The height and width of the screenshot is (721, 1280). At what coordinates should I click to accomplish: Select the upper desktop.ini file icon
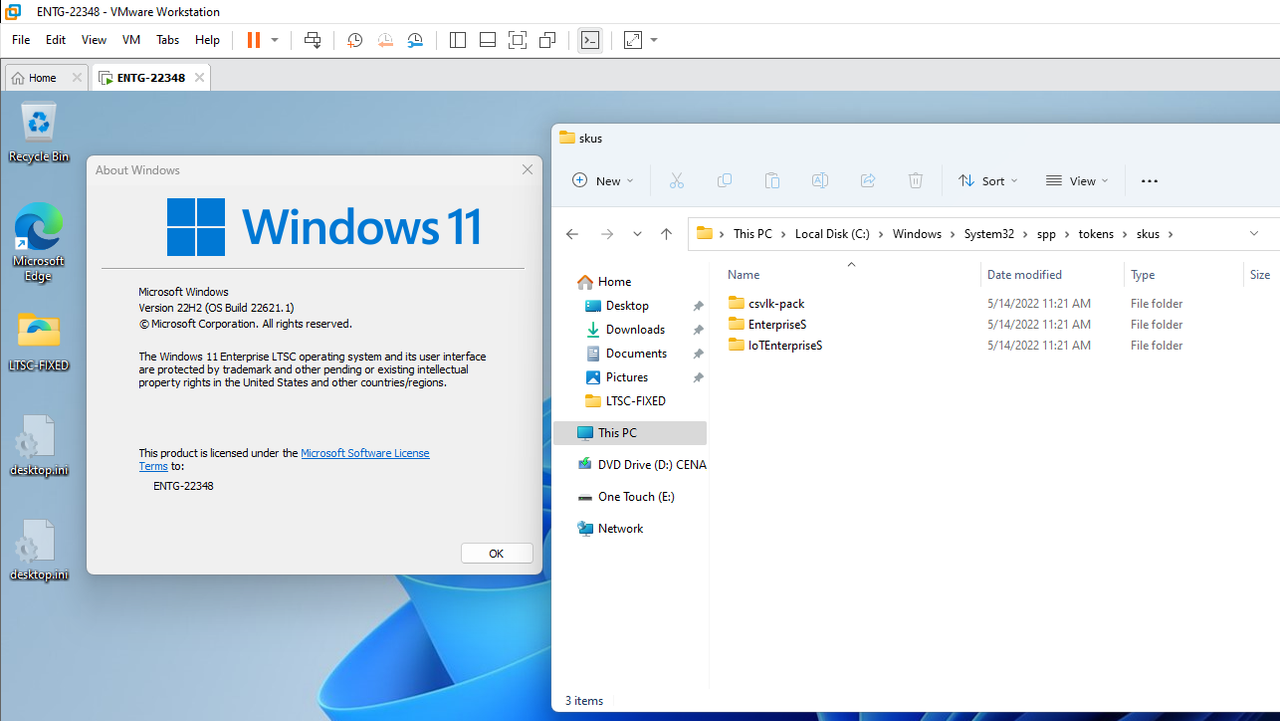click(x=39, y=446)
